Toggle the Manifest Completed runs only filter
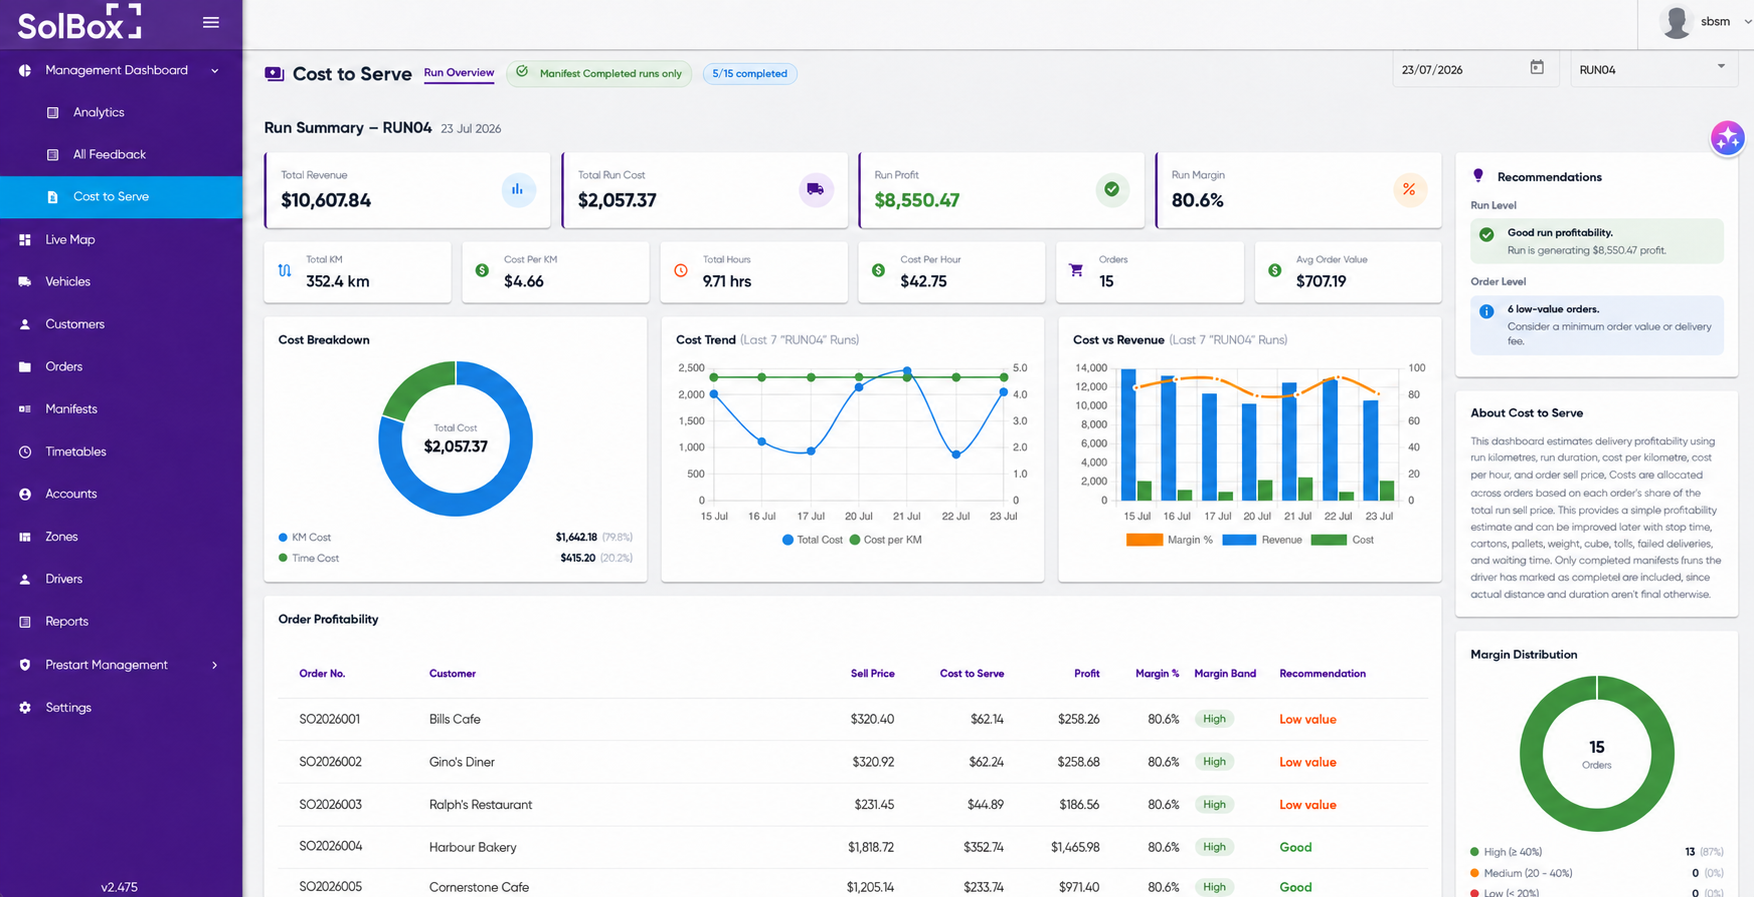The image size is (1754, 897). point(599,73)
